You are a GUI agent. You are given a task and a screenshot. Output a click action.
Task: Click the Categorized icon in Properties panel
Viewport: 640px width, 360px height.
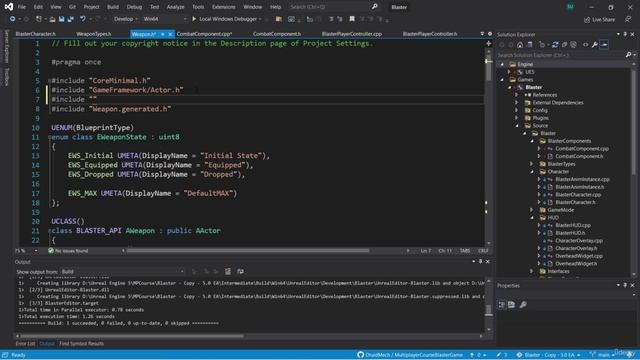point(502,304)
